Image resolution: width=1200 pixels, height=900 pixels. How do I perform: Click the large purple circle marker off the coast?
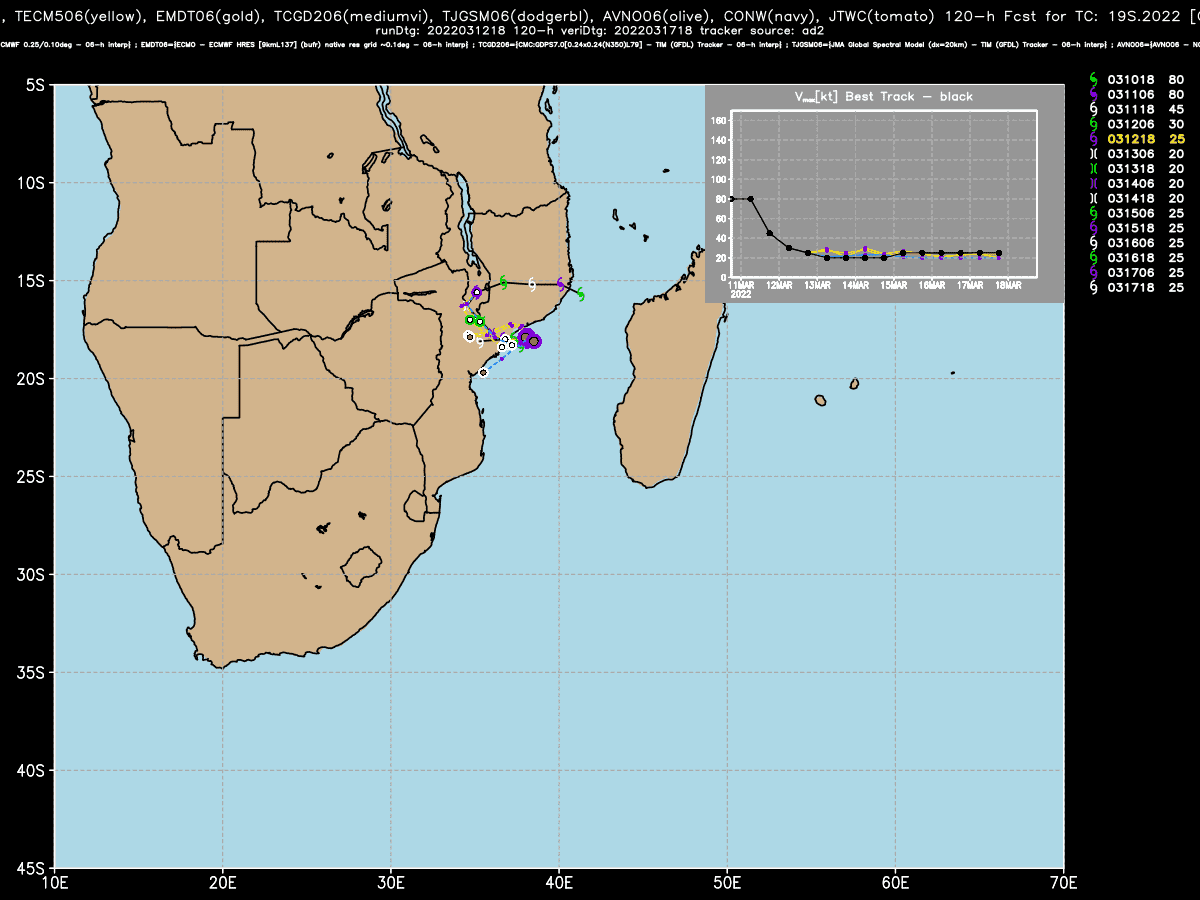click(x=534, y=341)
